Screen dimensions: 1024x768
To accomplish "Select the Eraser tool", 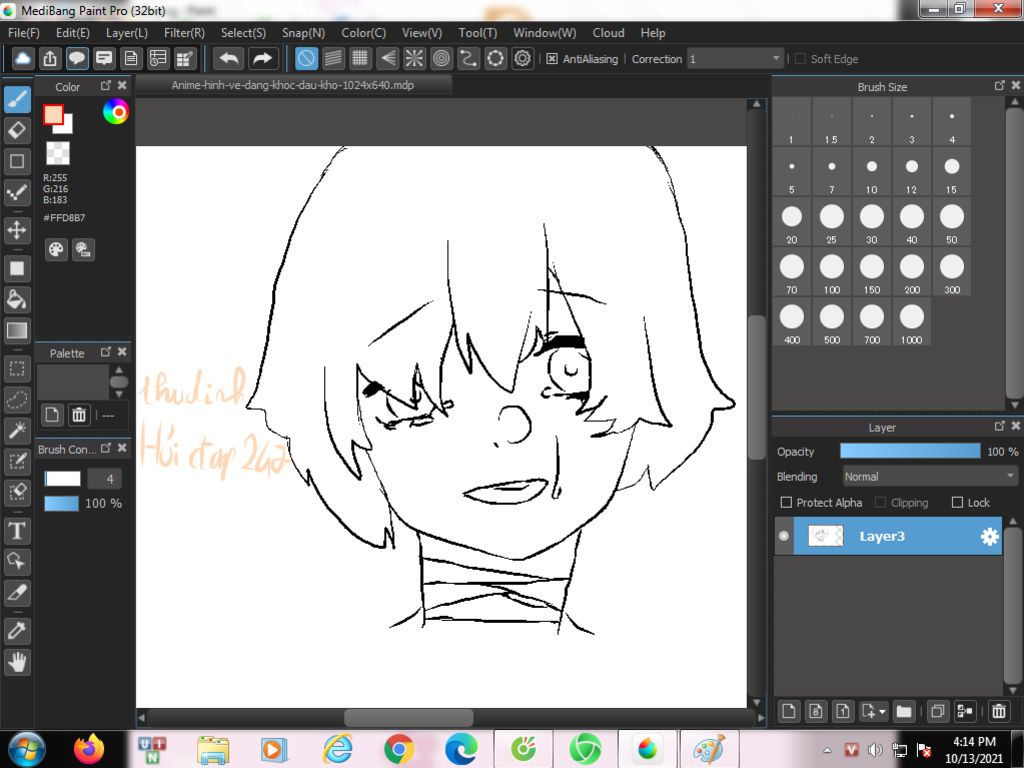I will pyautogui.click(x=17, y=130).
